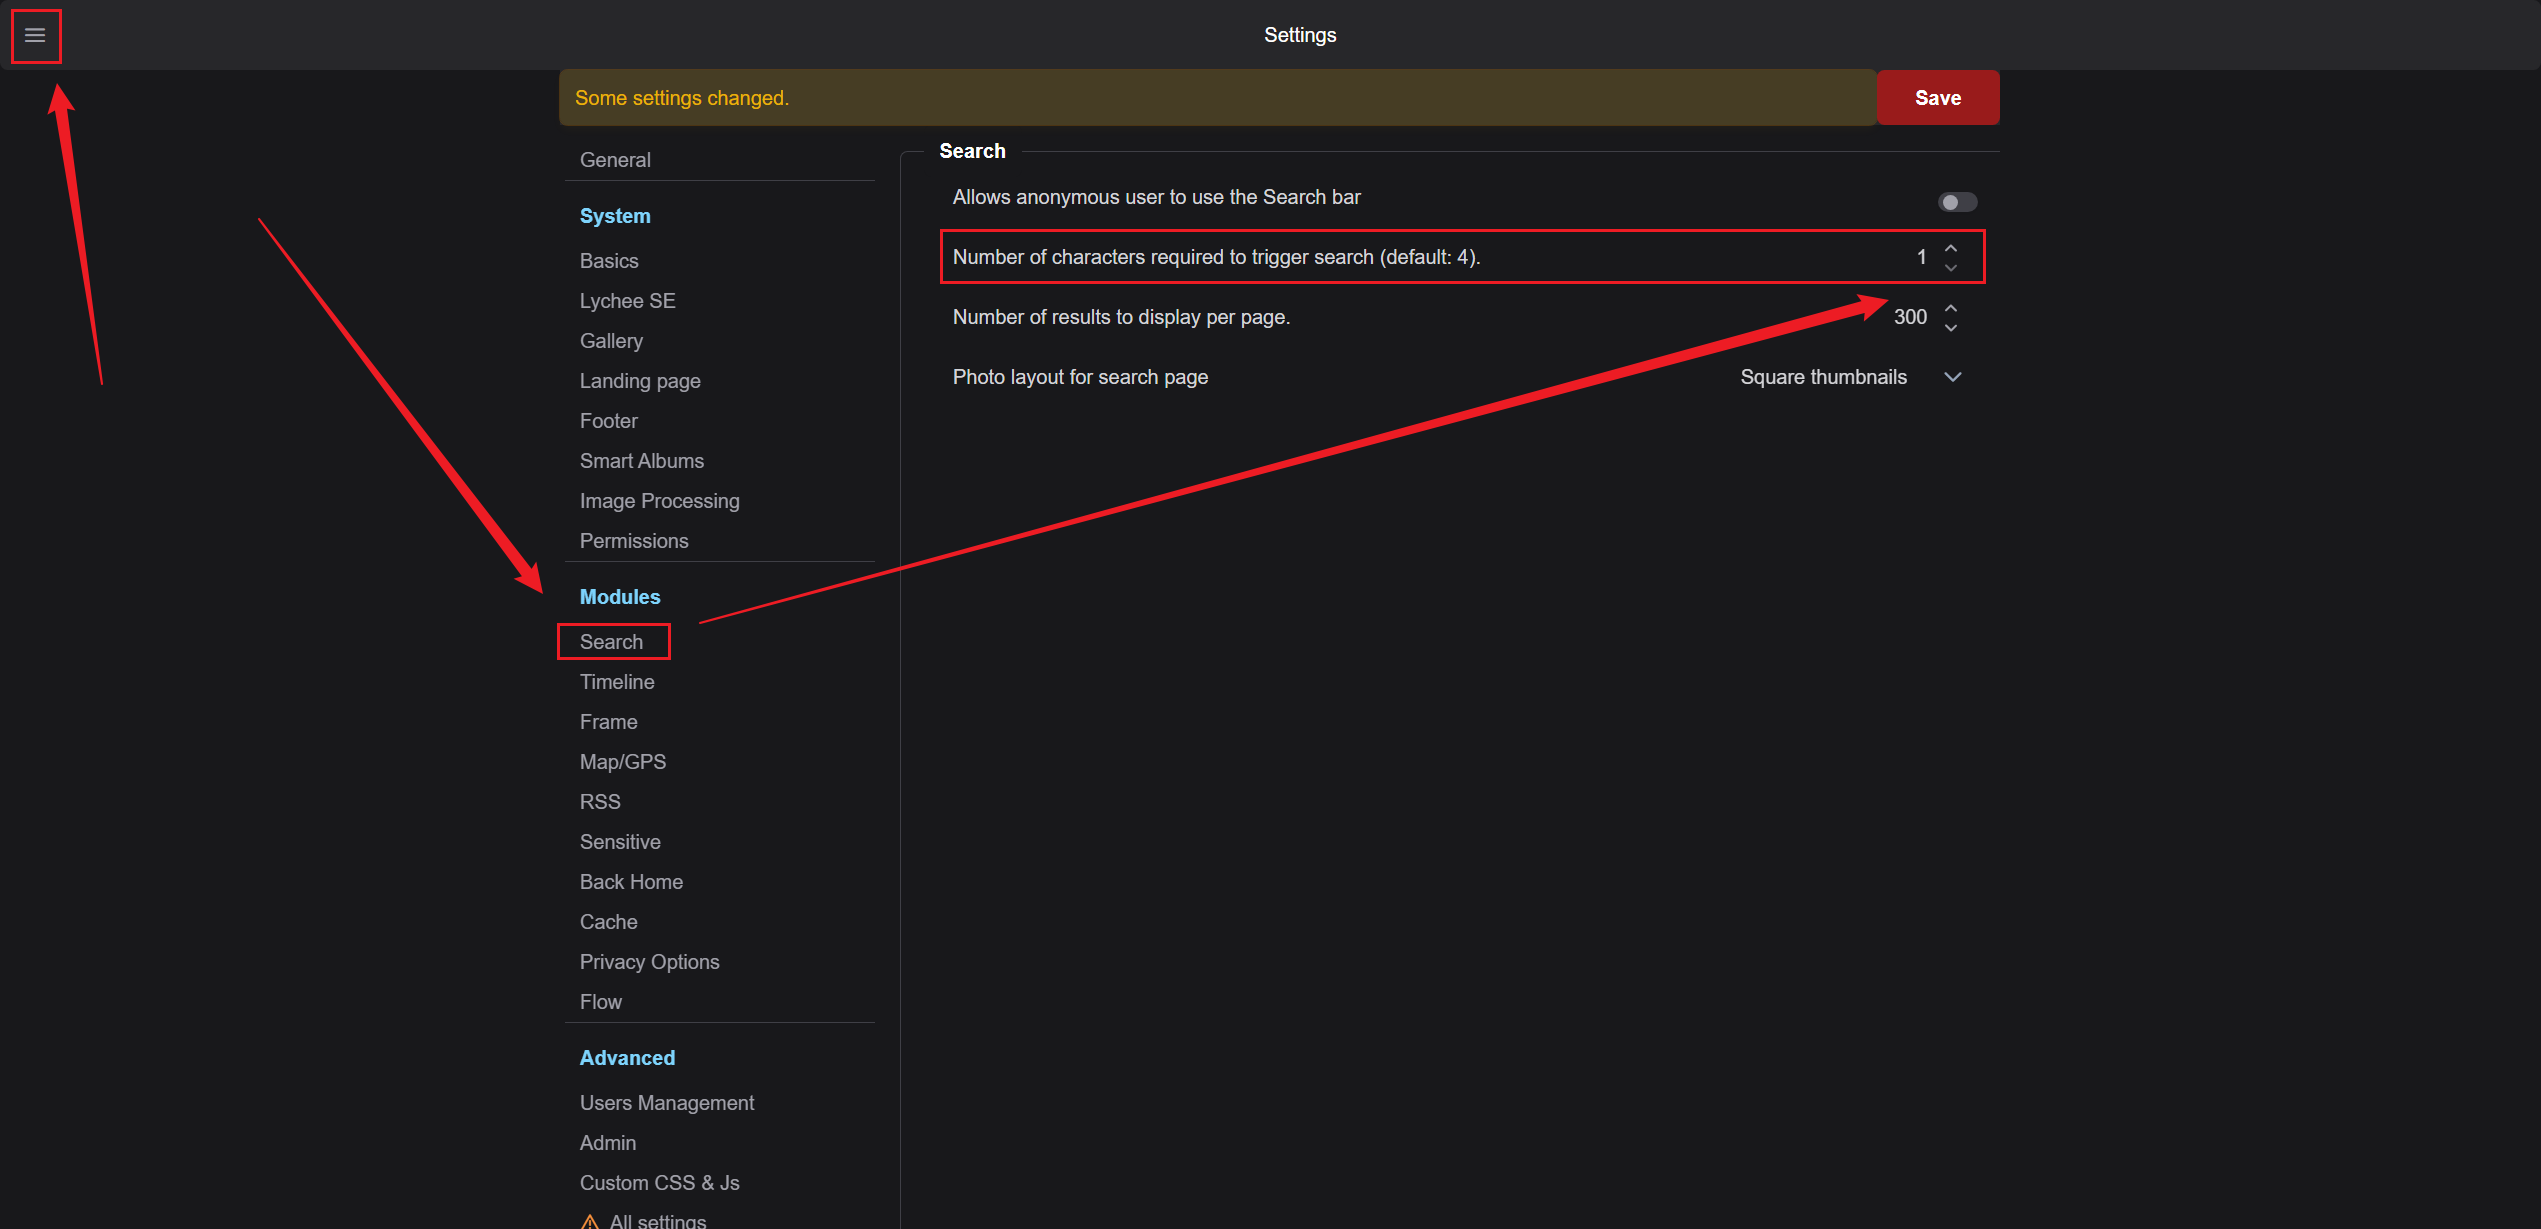The width and height of the screenshot is (2541, 1229).
Task: Click the warning icon beside All settings
Action: [x=590, y=1221]
